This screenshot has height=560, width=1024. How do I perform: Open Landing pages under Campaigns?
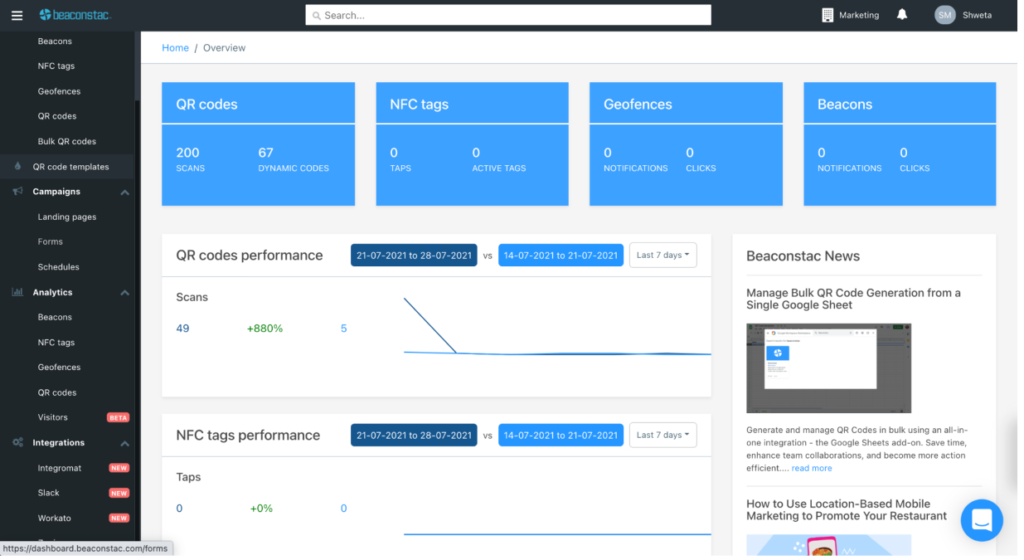click(x=67, y=217)
